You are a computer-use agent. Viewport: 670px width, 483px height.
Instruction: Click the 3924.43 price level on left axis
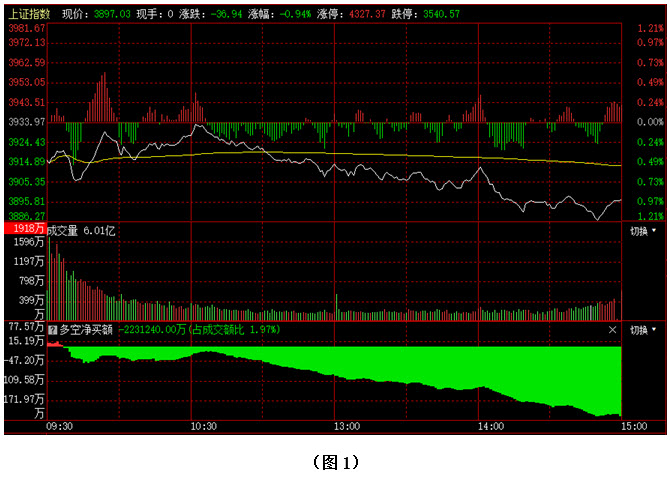tap(26, 142)
